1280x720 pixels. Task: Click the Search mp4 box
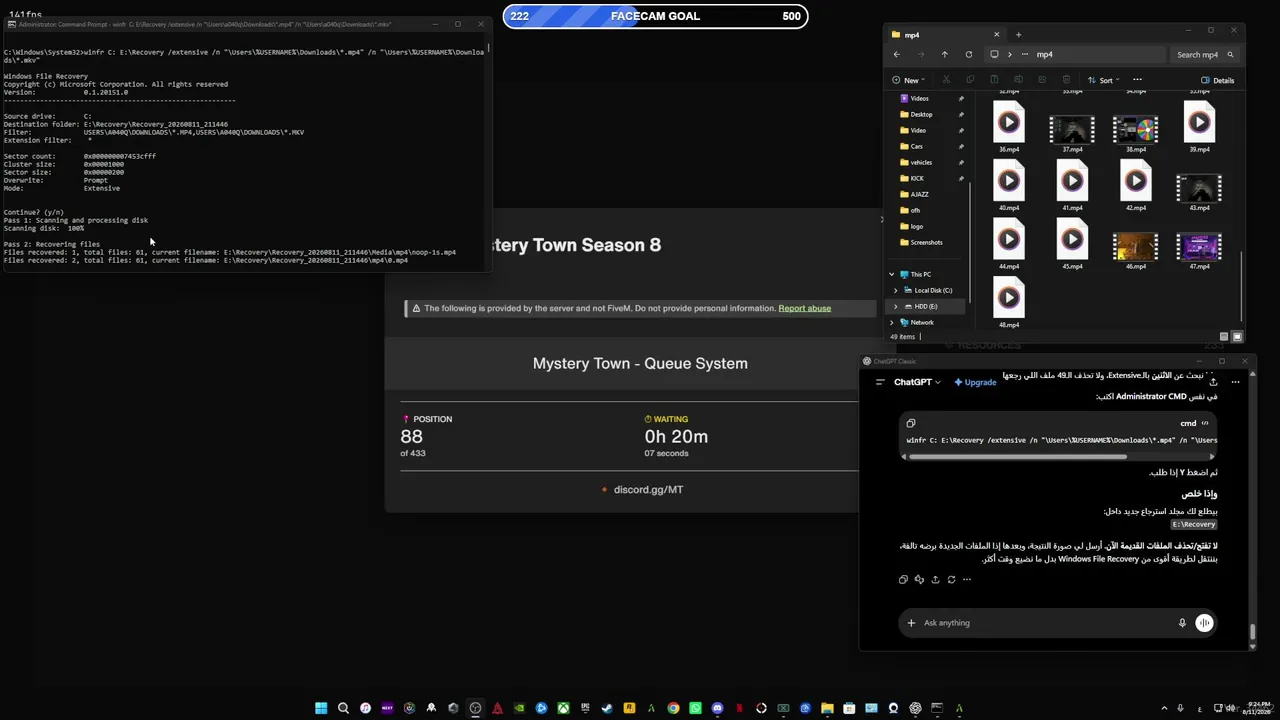click(x=1205, y=55)
